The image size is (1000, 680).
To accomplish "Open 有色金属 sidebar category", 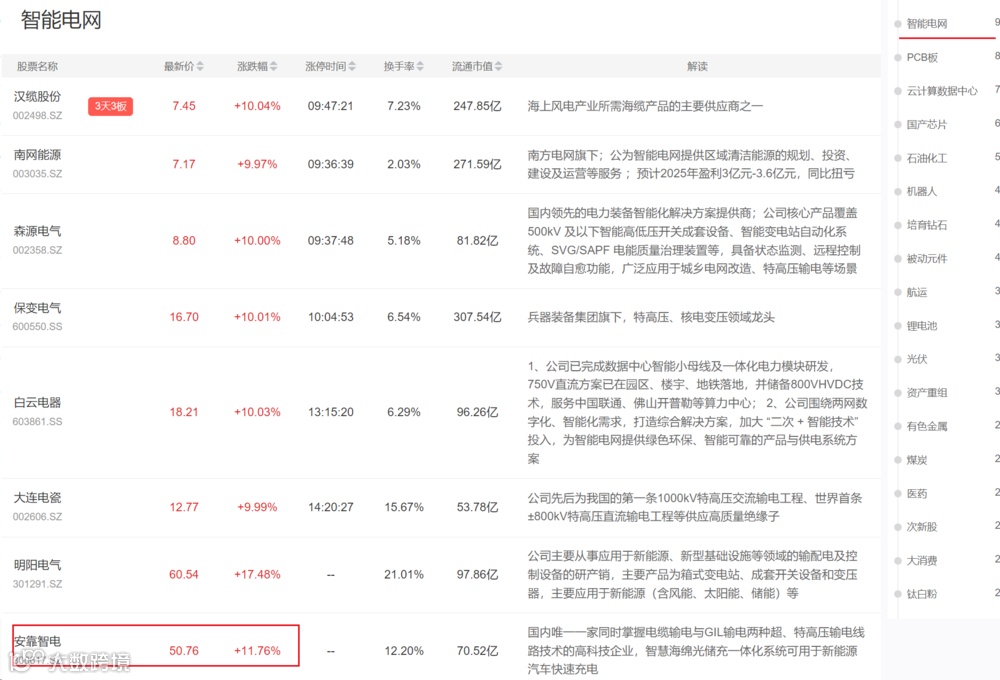I will 927,426.
